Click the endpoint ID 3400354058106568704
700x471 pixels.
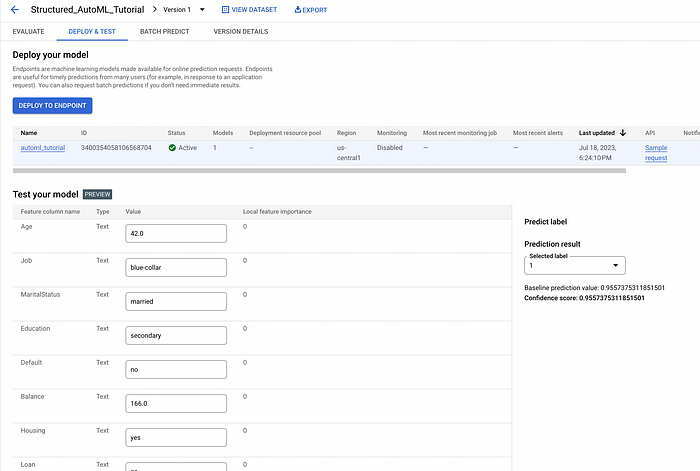116,148
